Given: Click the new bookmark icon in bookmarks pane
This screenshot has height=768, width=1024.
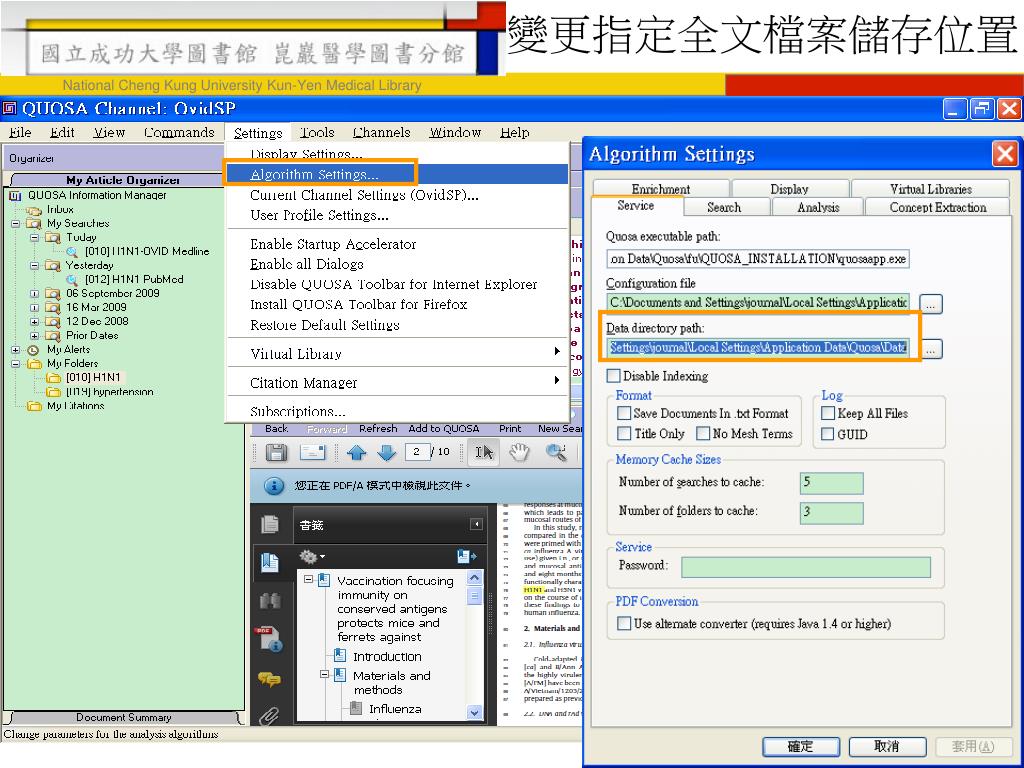Looking at the screenshot, I should [467, 556].
